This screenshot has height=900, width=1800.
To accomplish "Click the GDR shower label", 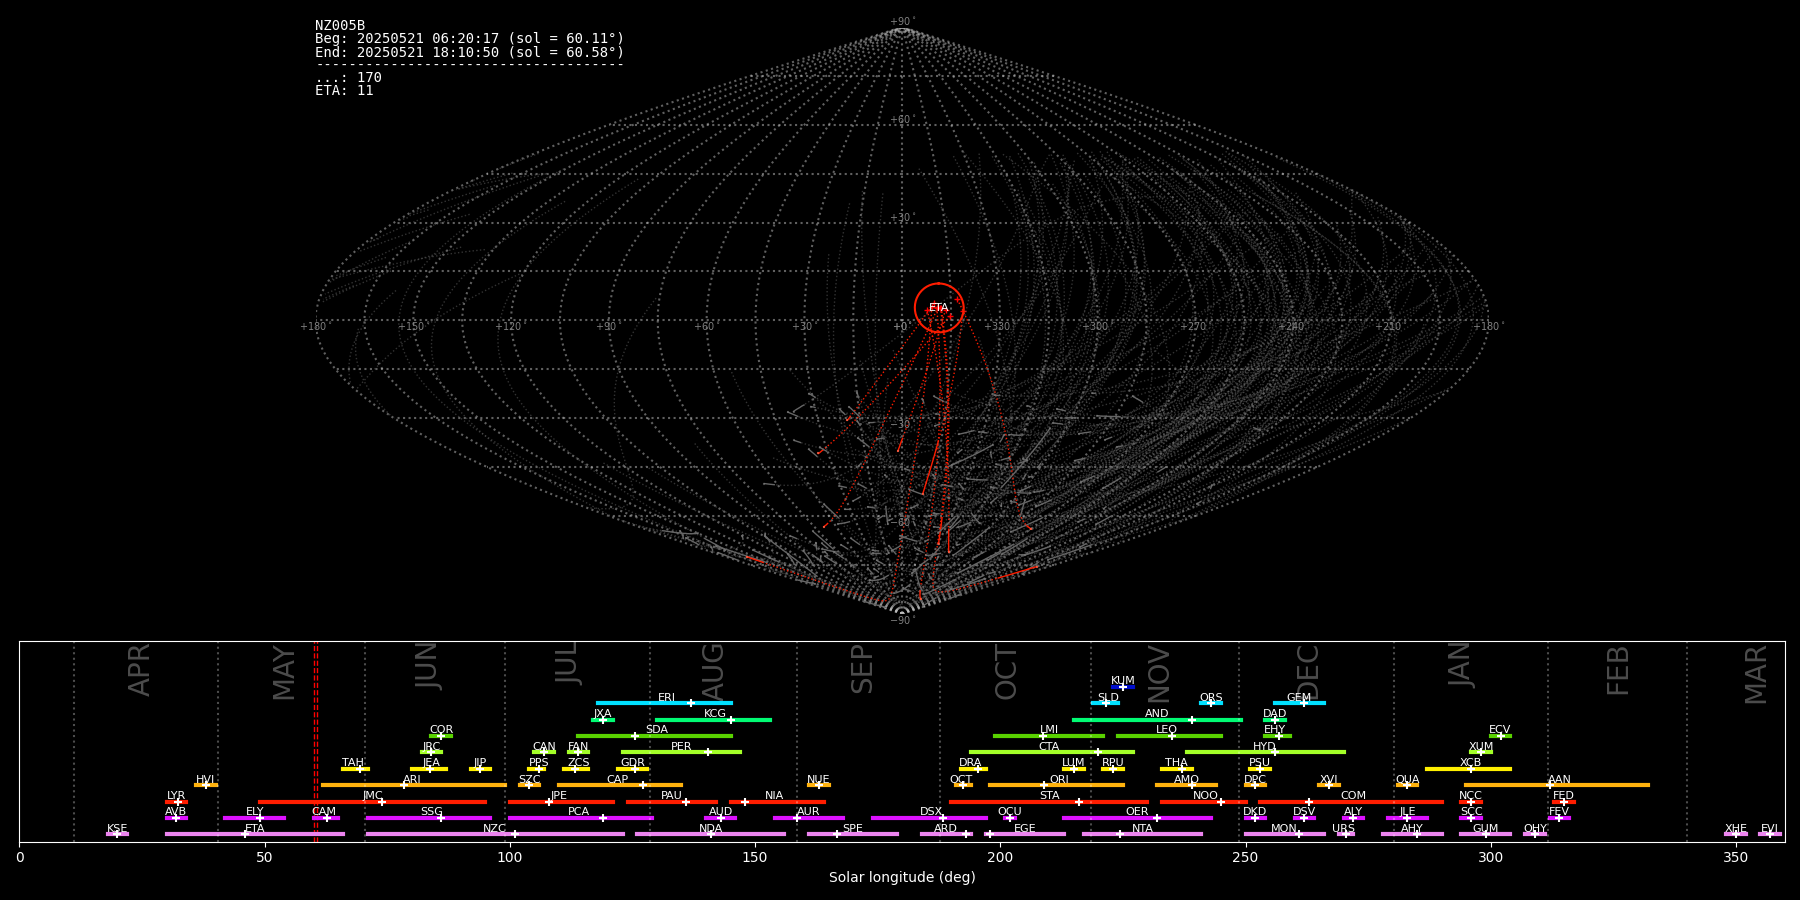I will click(633, 763).
